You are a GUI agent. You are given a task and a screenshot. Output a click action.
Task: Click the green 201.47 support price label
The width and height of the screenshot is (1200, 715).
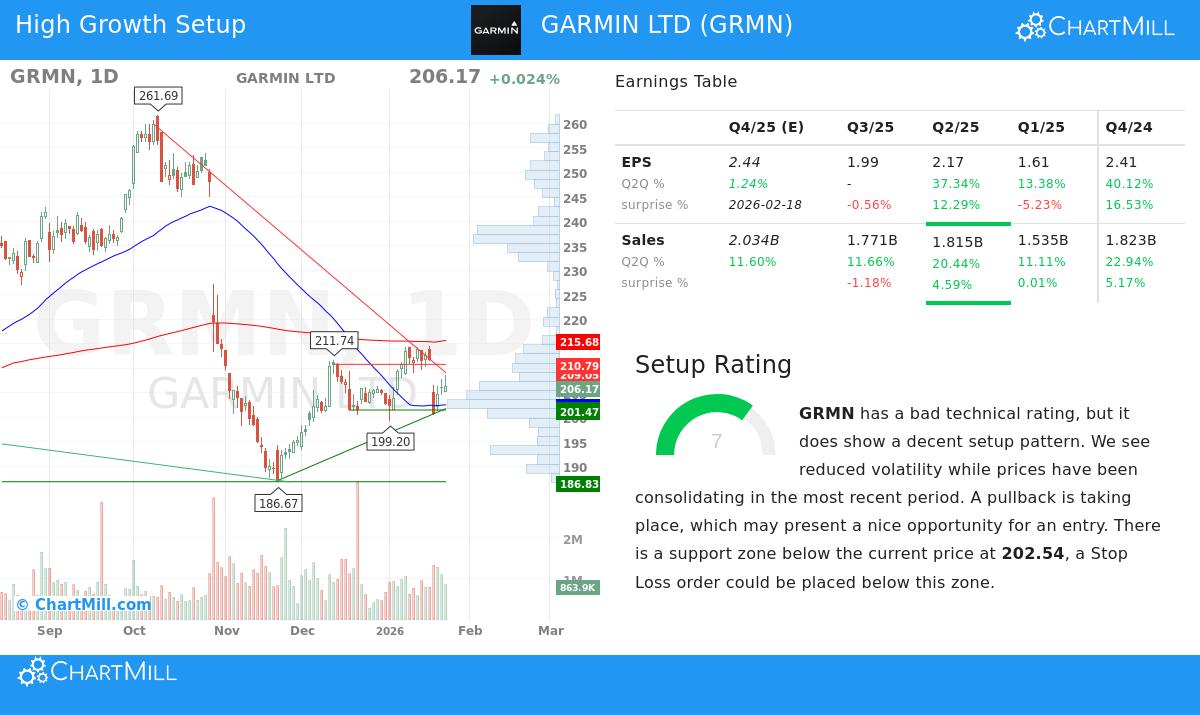point(578,411)
